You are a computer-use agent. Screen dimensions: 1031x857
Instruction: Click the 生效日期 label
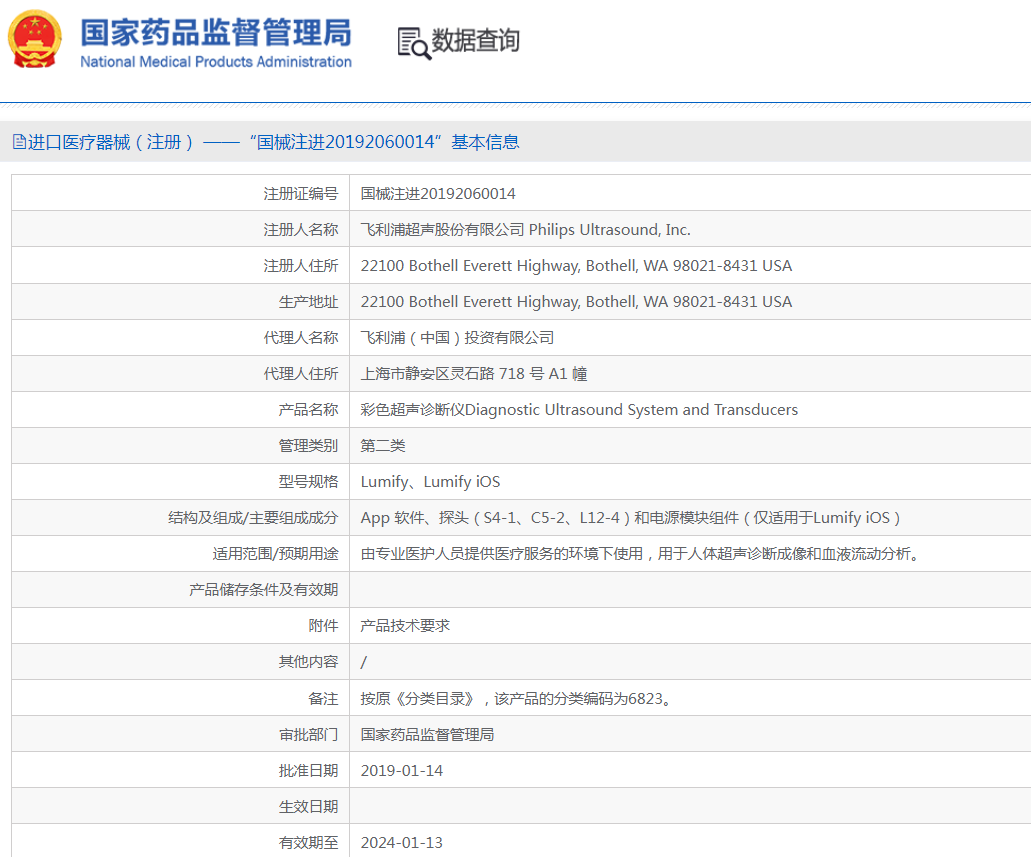click(308, 807)
